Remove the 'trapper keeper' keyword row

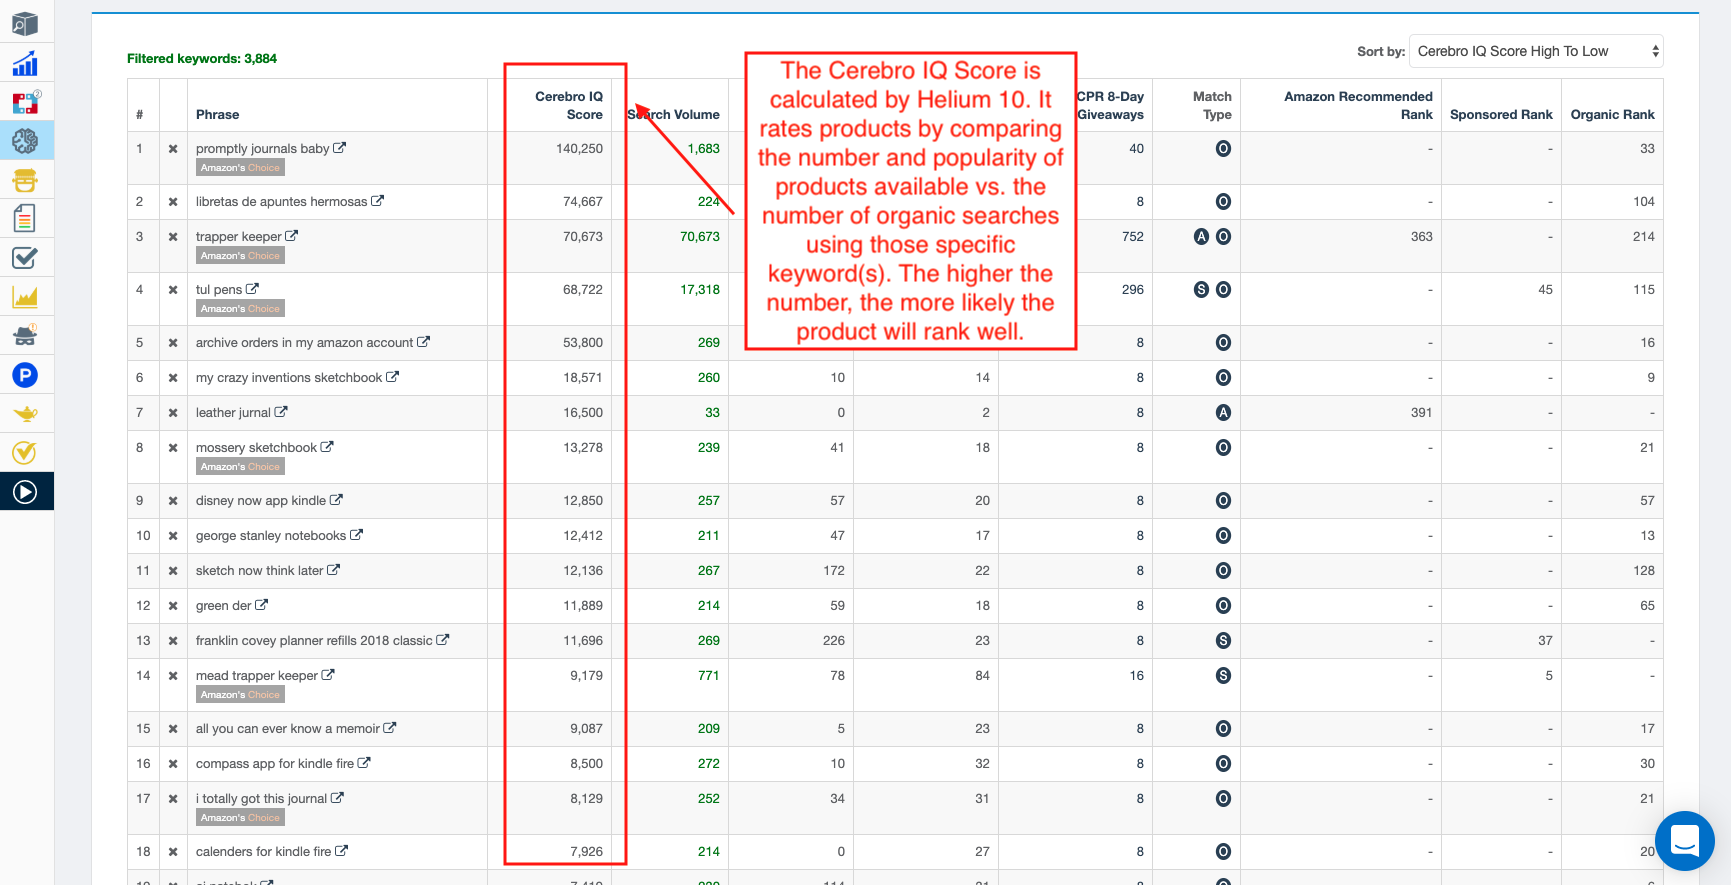pyautogui.click(x=173, y=237)
